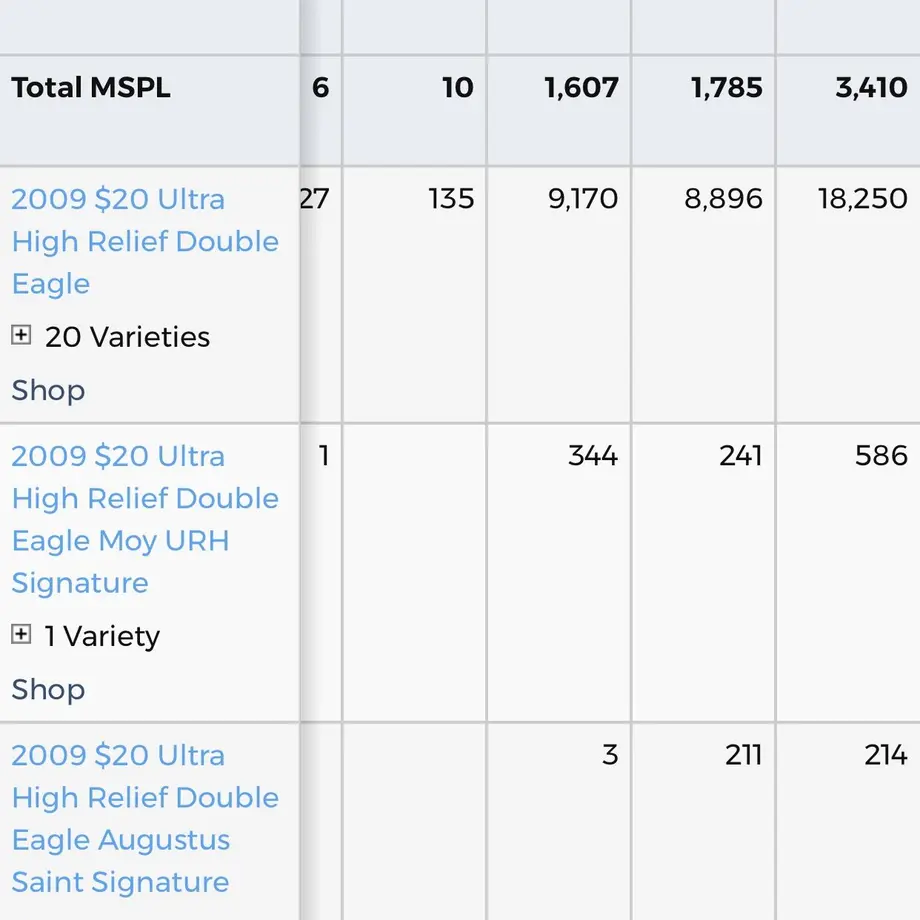Click Shop under the 1 Variety row

48,690
